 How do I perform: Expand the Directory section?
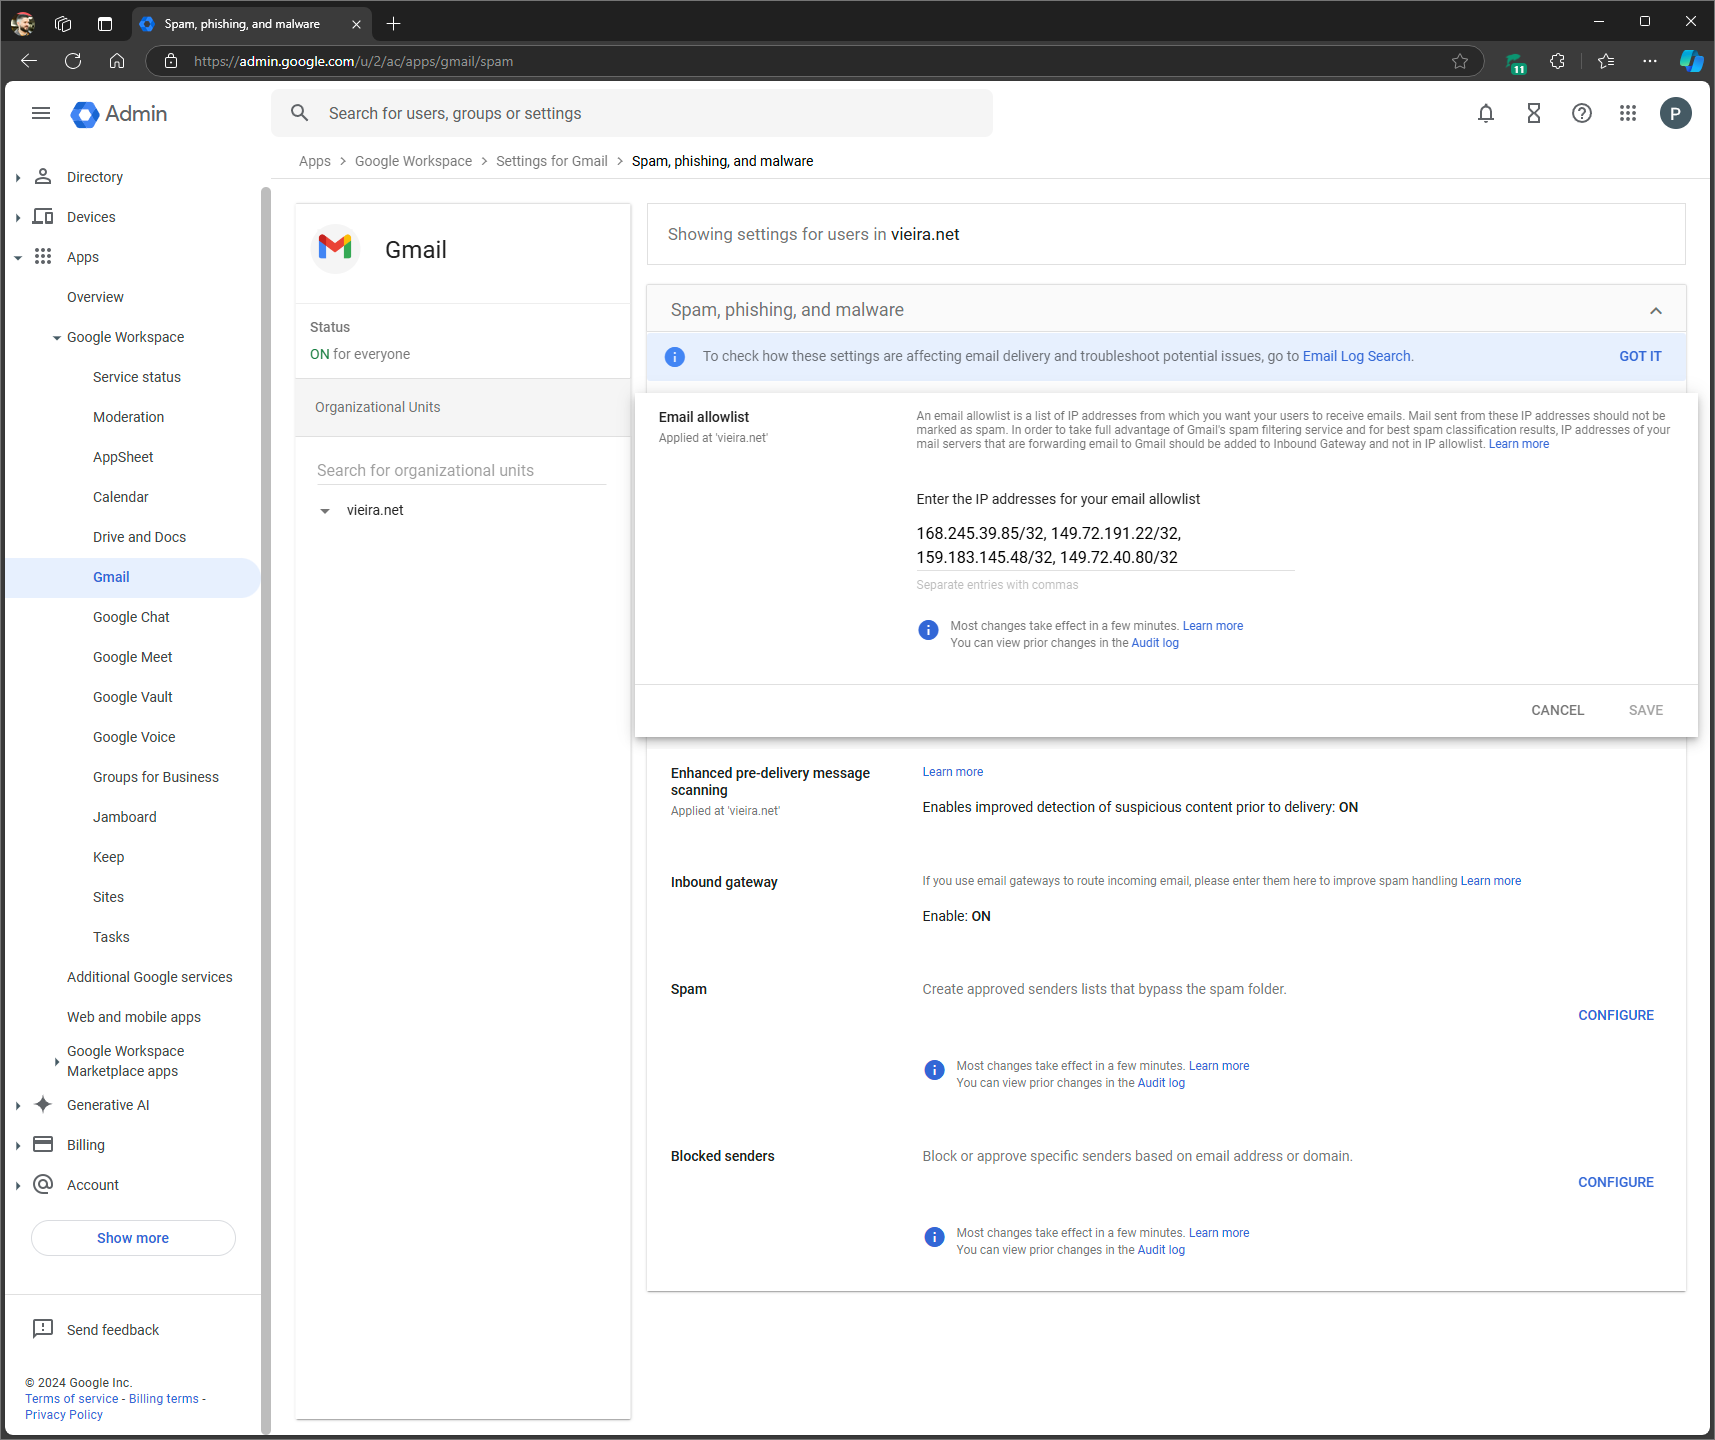(18, 177)
